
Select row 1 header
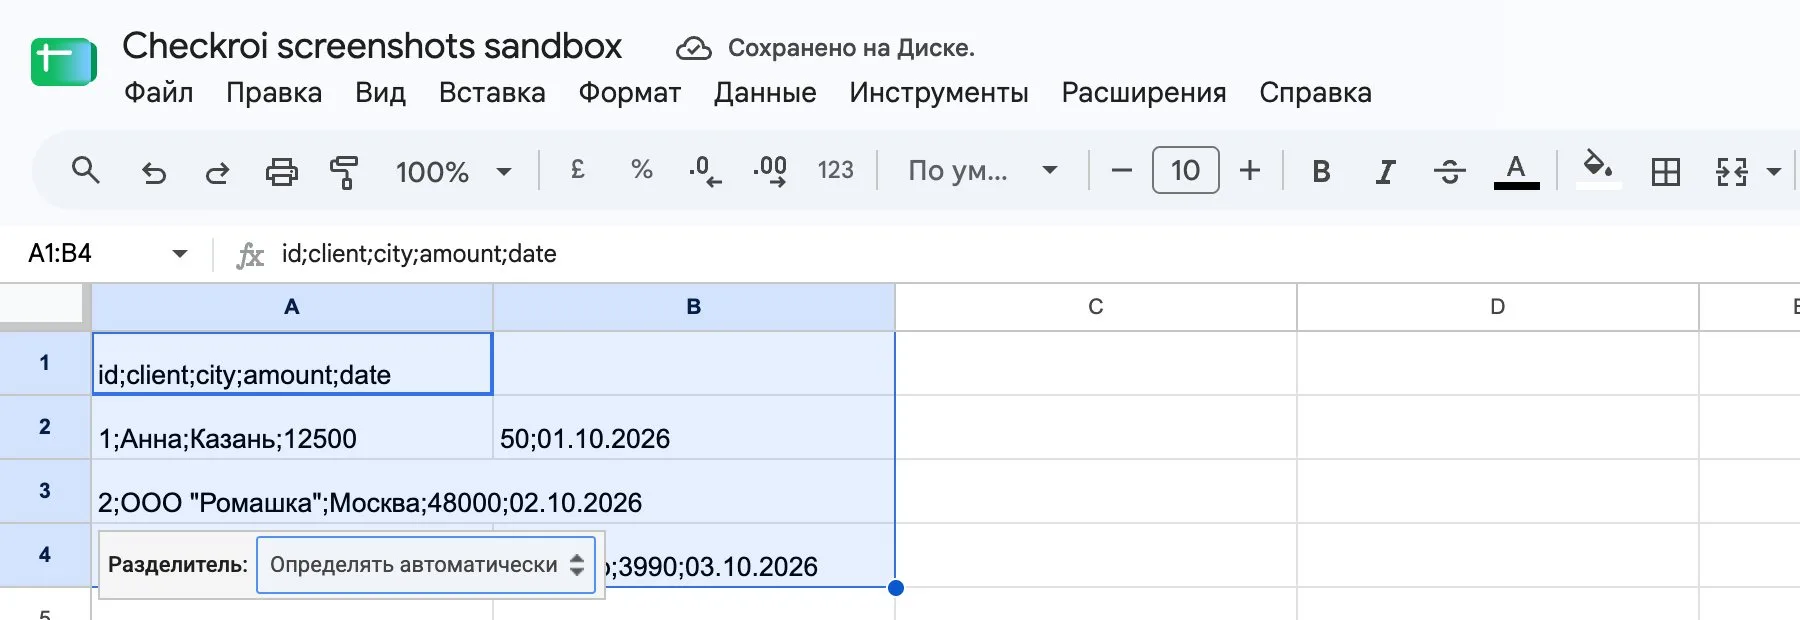[45, 363]
